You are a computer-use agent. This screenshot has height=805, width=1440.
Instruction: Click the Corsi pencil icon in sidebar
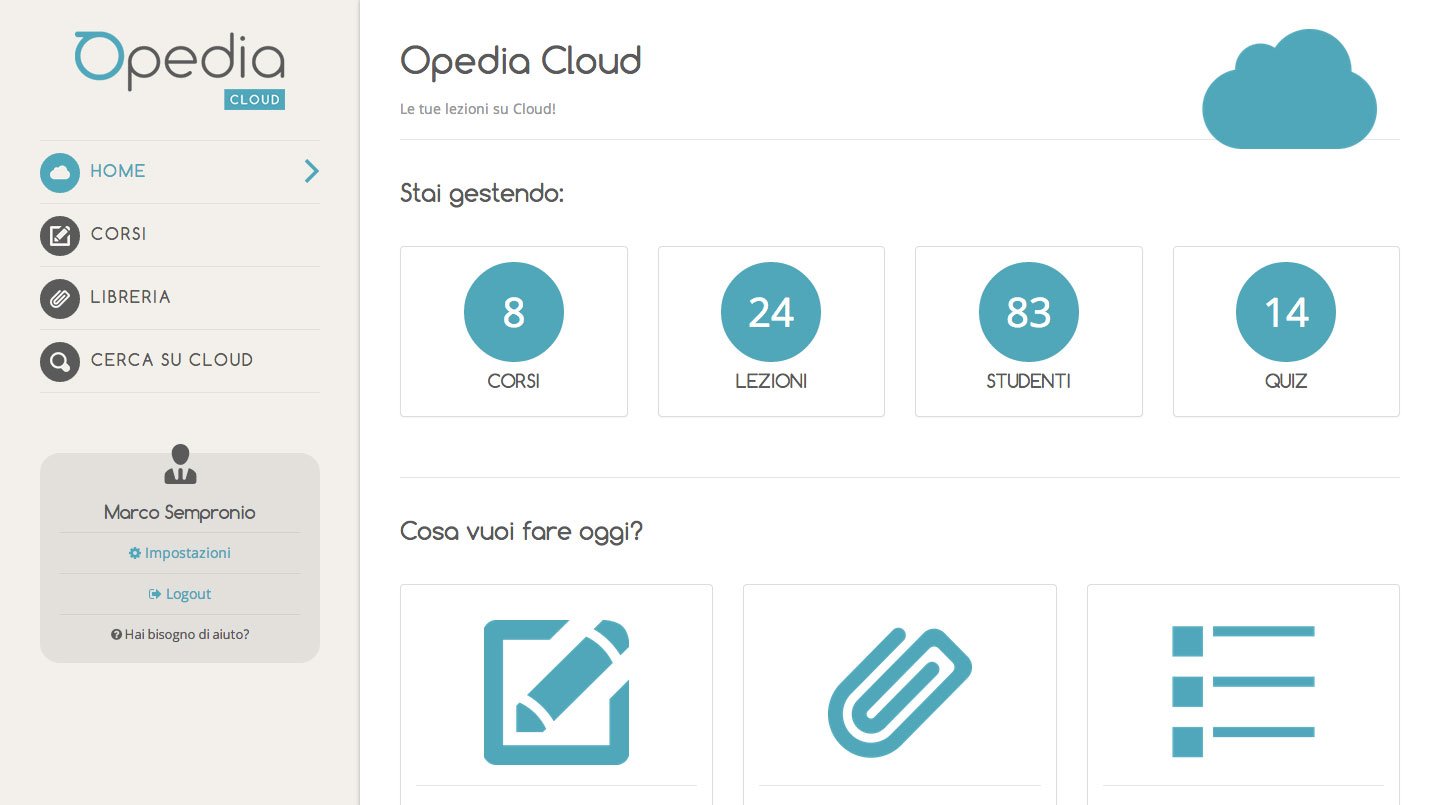pos(60,235)
